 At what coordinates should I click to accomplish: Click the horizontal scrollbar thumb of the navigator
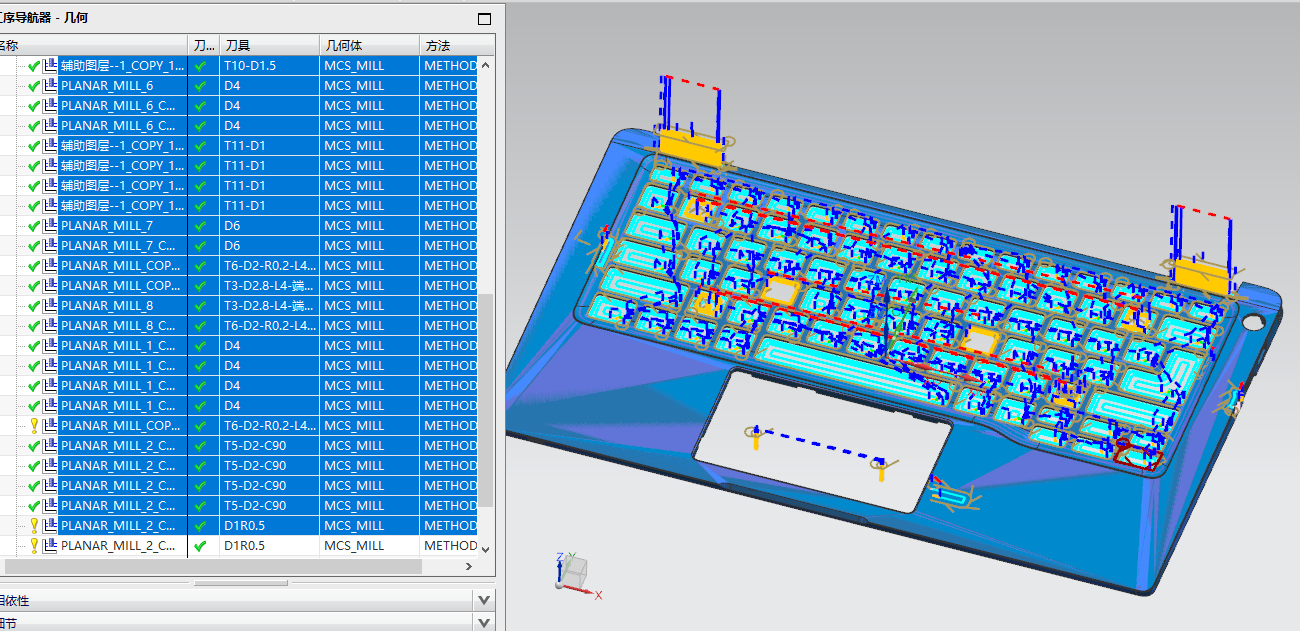(x=212, y=566)
